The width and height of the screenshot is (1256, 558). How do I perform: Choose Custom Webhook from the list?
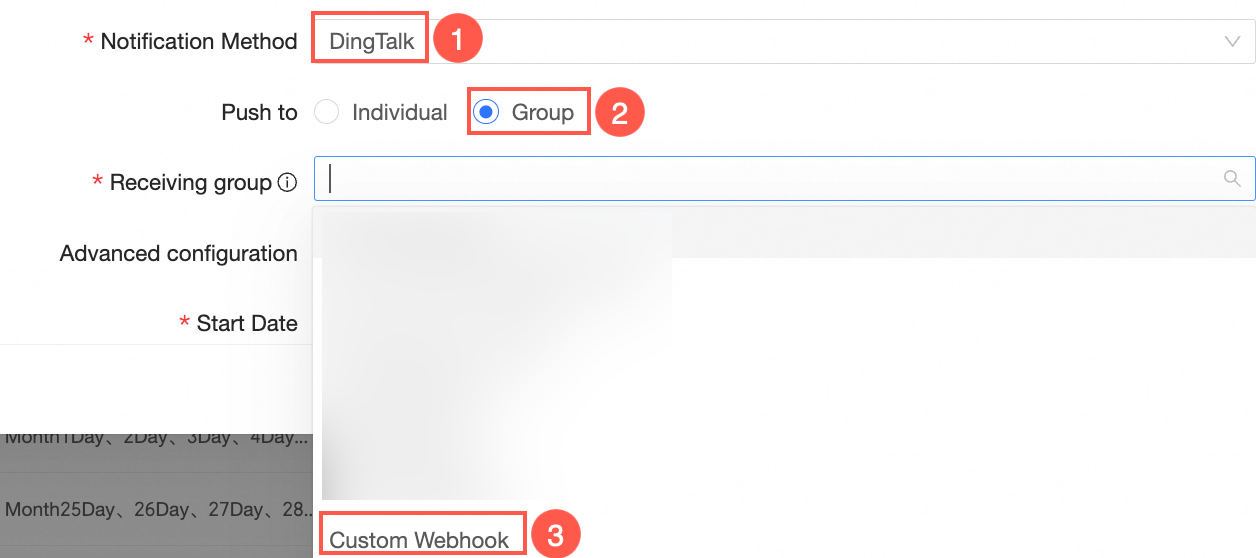coord(419,540)
